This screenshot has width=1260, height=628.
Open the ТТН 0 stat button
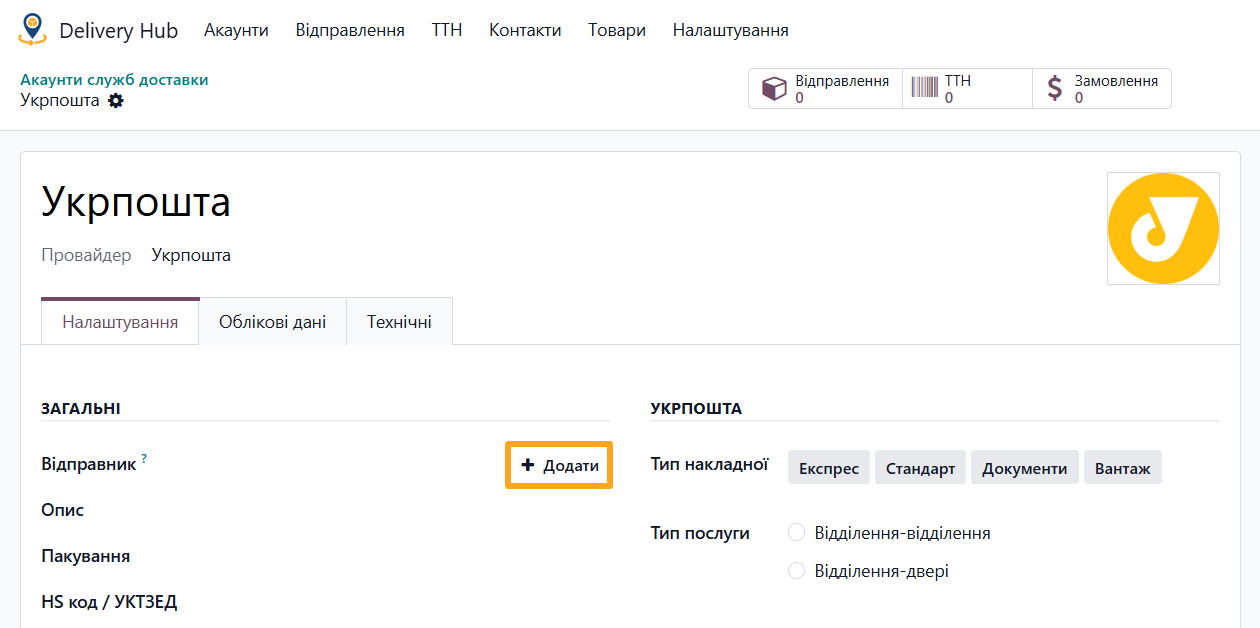coord(968,88)
